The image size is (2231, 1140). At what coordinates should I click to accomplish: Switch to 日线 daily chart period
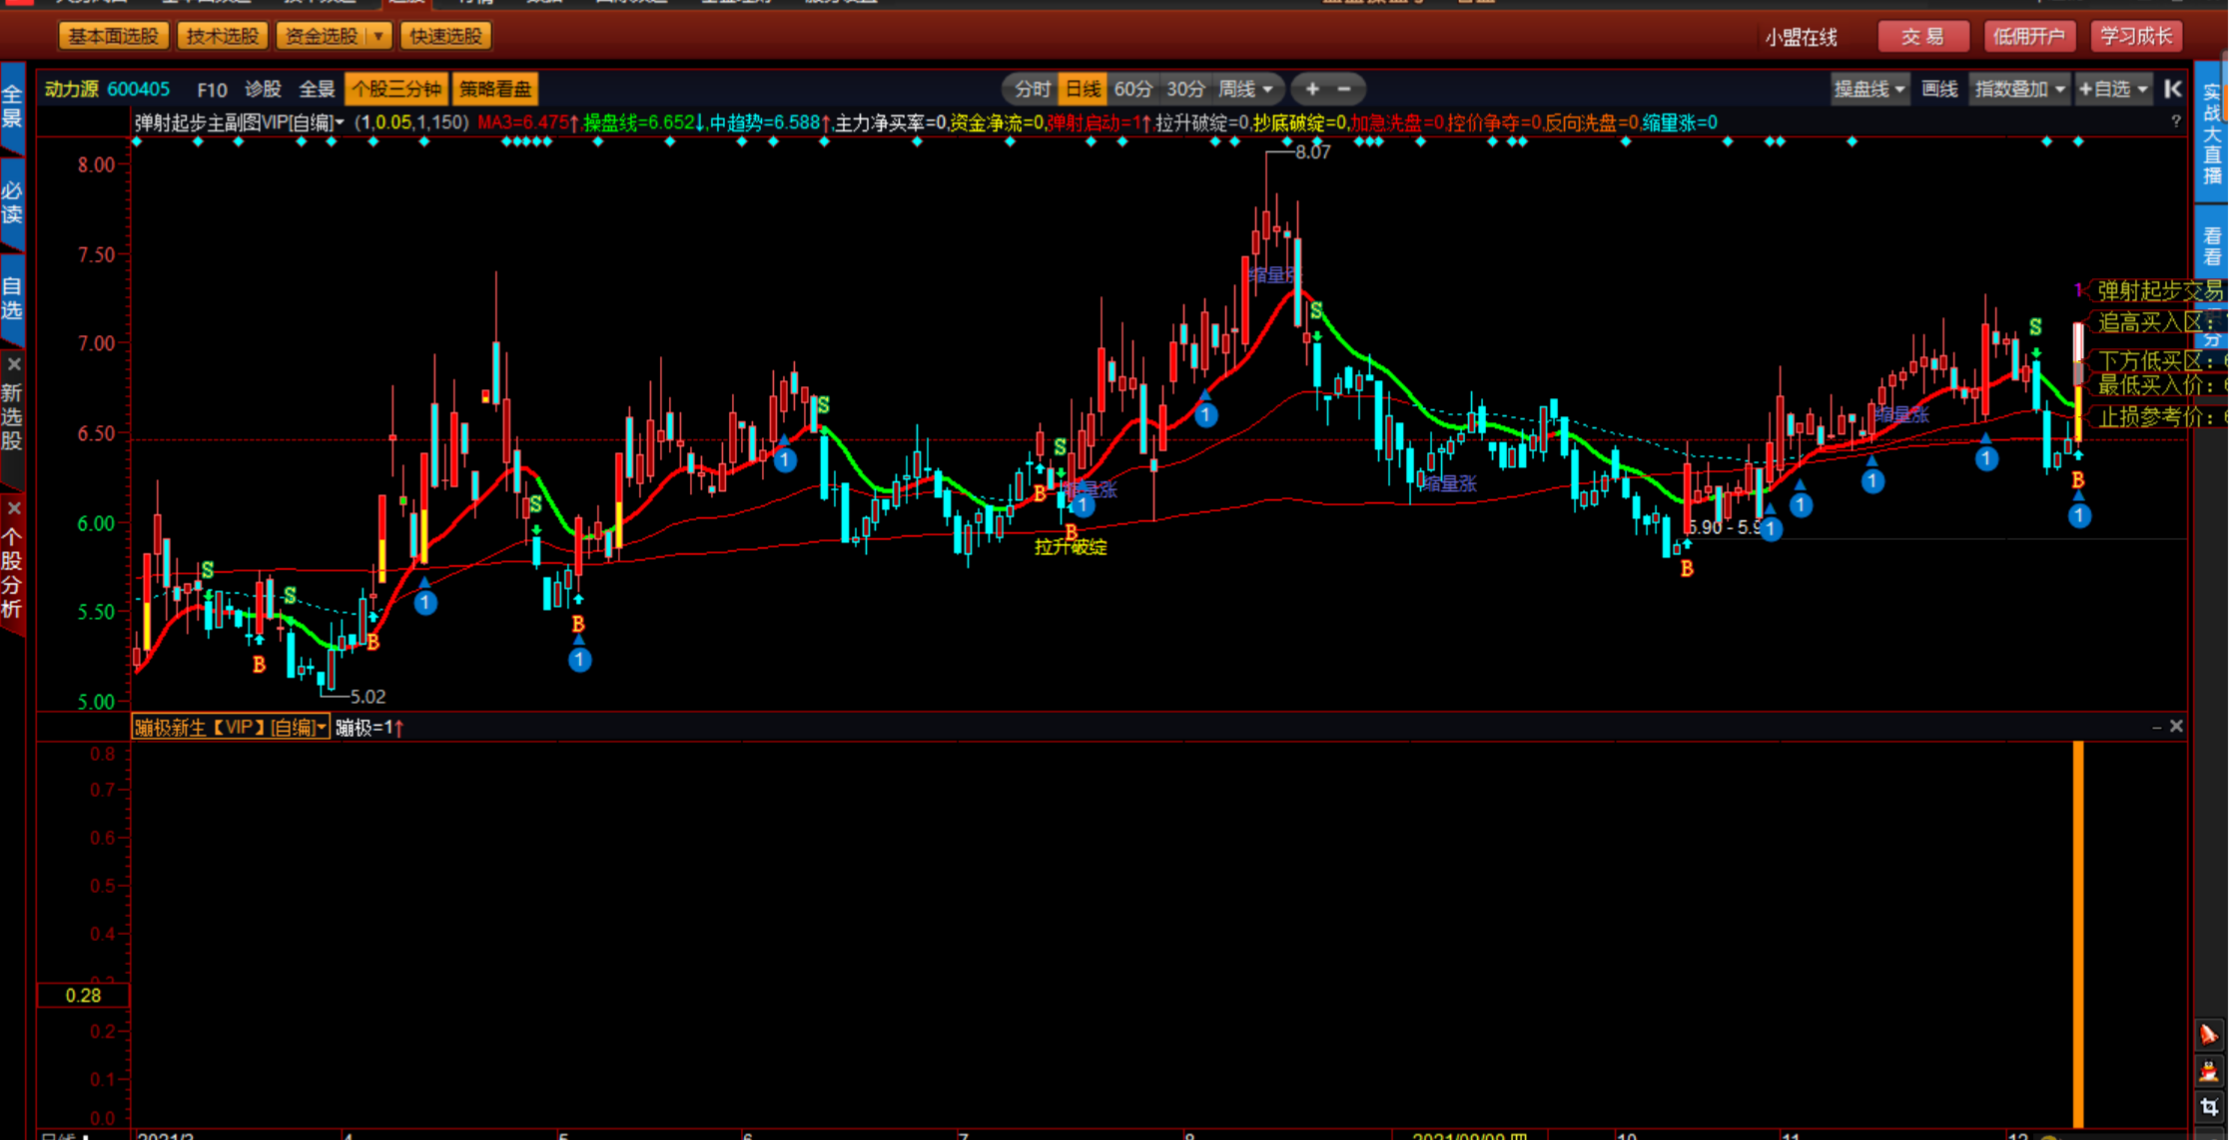pyautogui.click(x=1083, y=89)
